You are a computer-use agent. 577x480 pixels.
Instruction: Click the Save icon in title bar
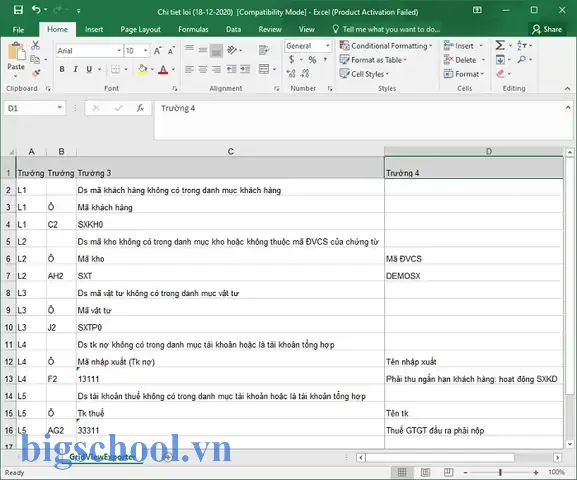coord(18,10)
